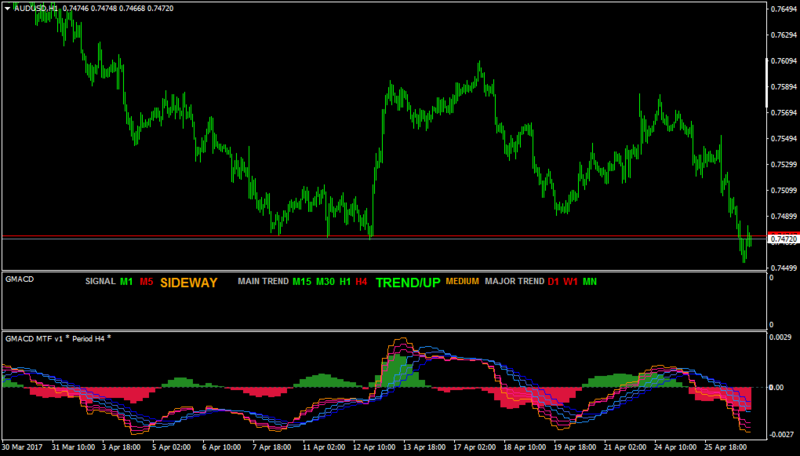800x456 pixels.
Task: Click the TREND/UP status text
Action: tap(408, 283)
